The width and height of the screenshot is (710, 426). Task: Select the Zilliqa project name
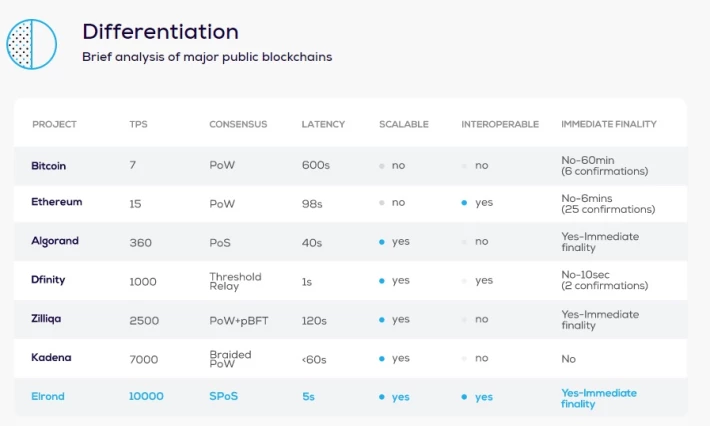pyautogui.click(x=46, y=319)
